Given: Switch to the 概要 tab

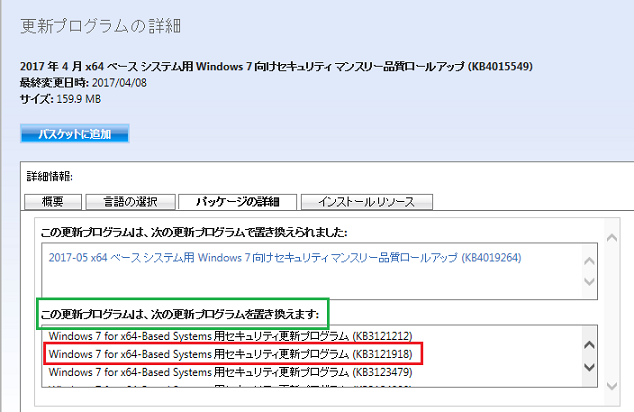Looking at the screenshot, I should pyautogui.click(x=53, y=202).
